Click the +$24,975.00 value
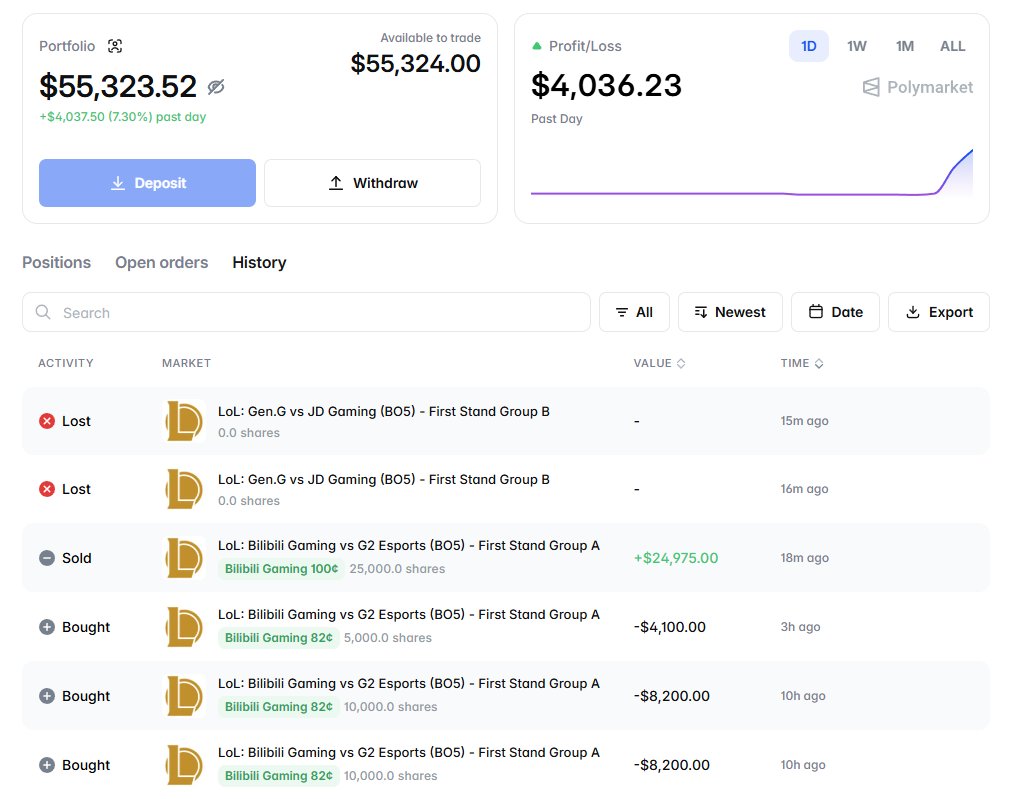This screenshot has width=1009, height=799. click(x=676, y=558)
